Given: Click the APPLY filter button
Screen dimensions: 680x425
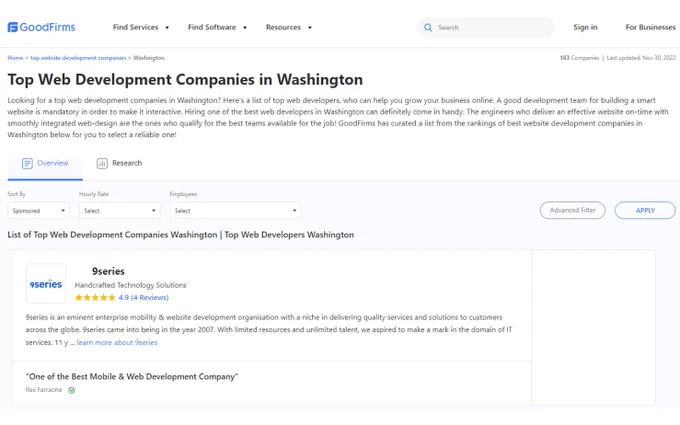Looking at the screenshot, I should (x=645, y=210).
